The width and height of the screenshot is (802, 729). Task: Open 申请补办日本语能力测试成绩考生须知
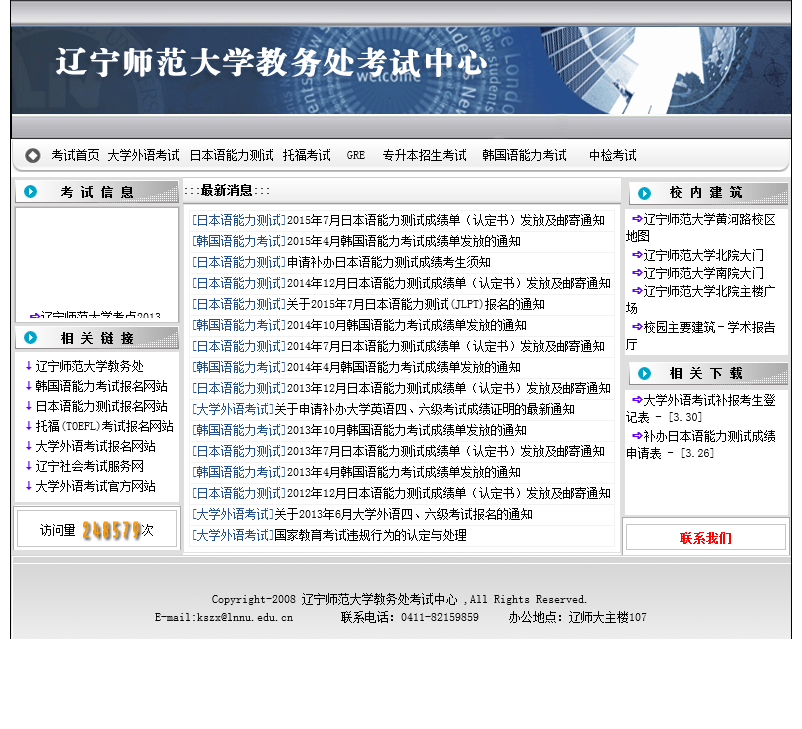(389, 262)
